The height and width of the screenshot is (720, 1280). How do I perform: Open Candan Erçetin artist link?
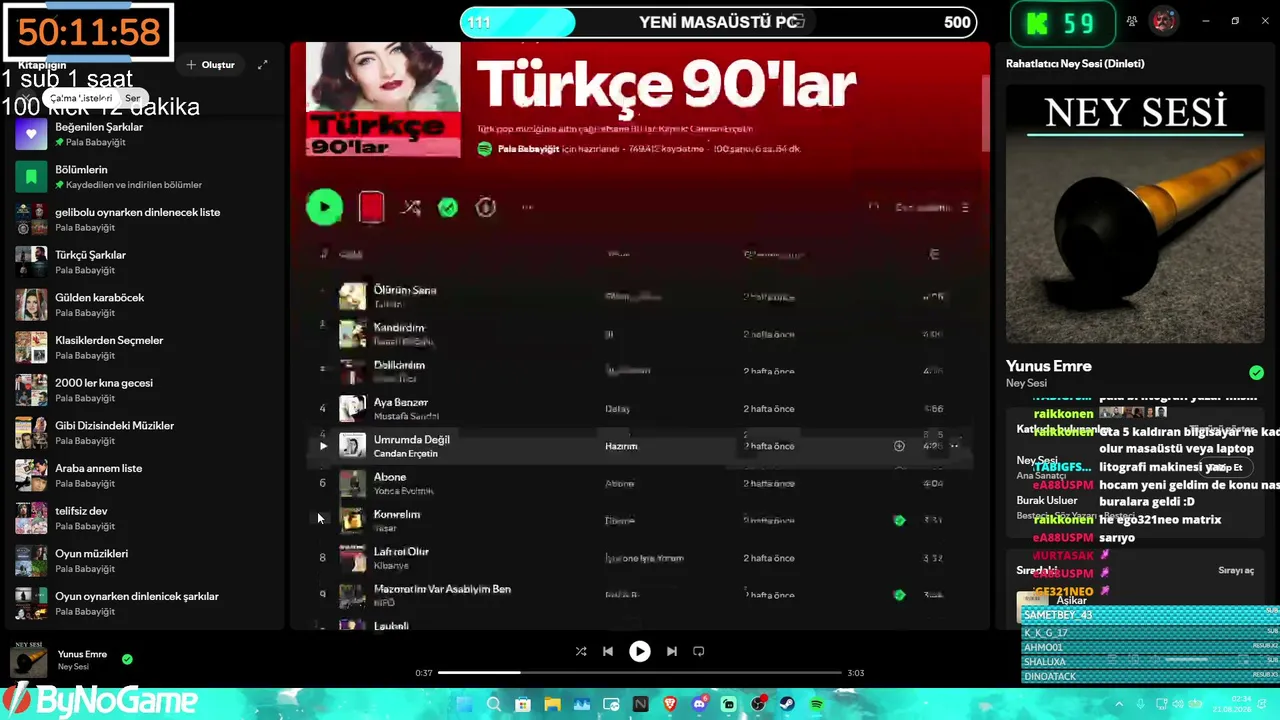coord(406,454)
